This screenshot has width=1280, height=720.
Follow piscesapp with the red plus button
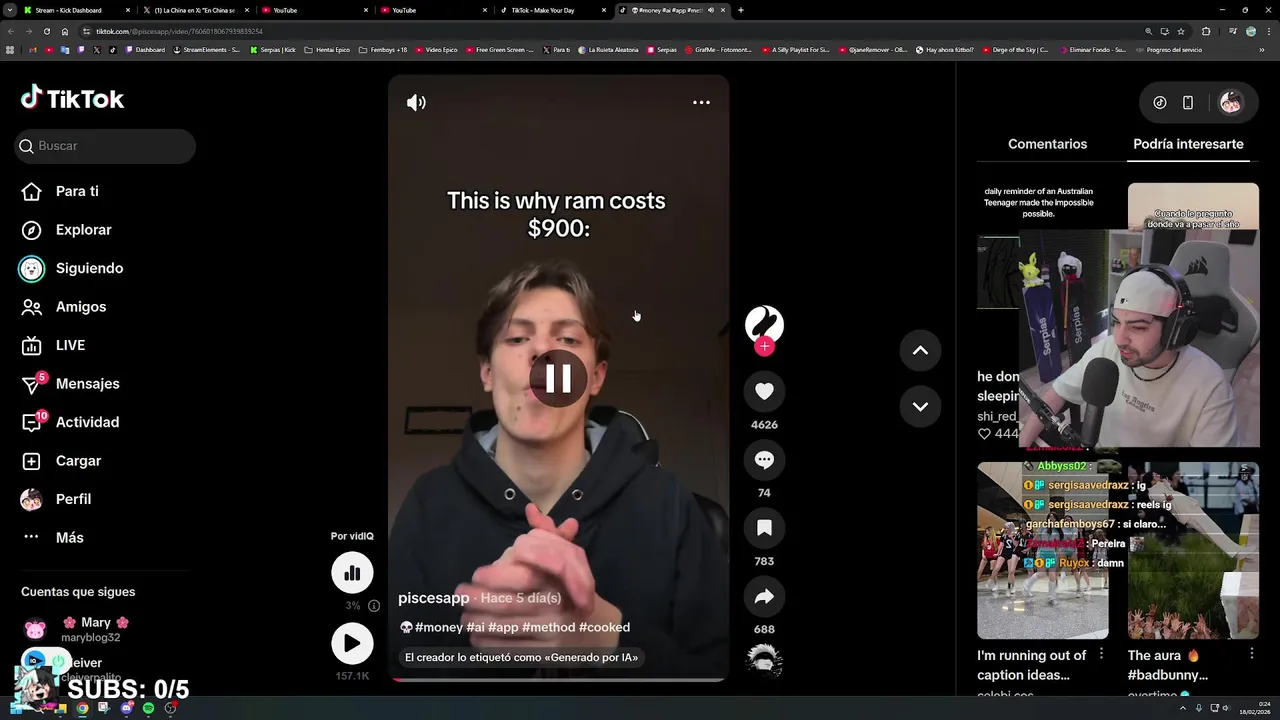[764, 346]
